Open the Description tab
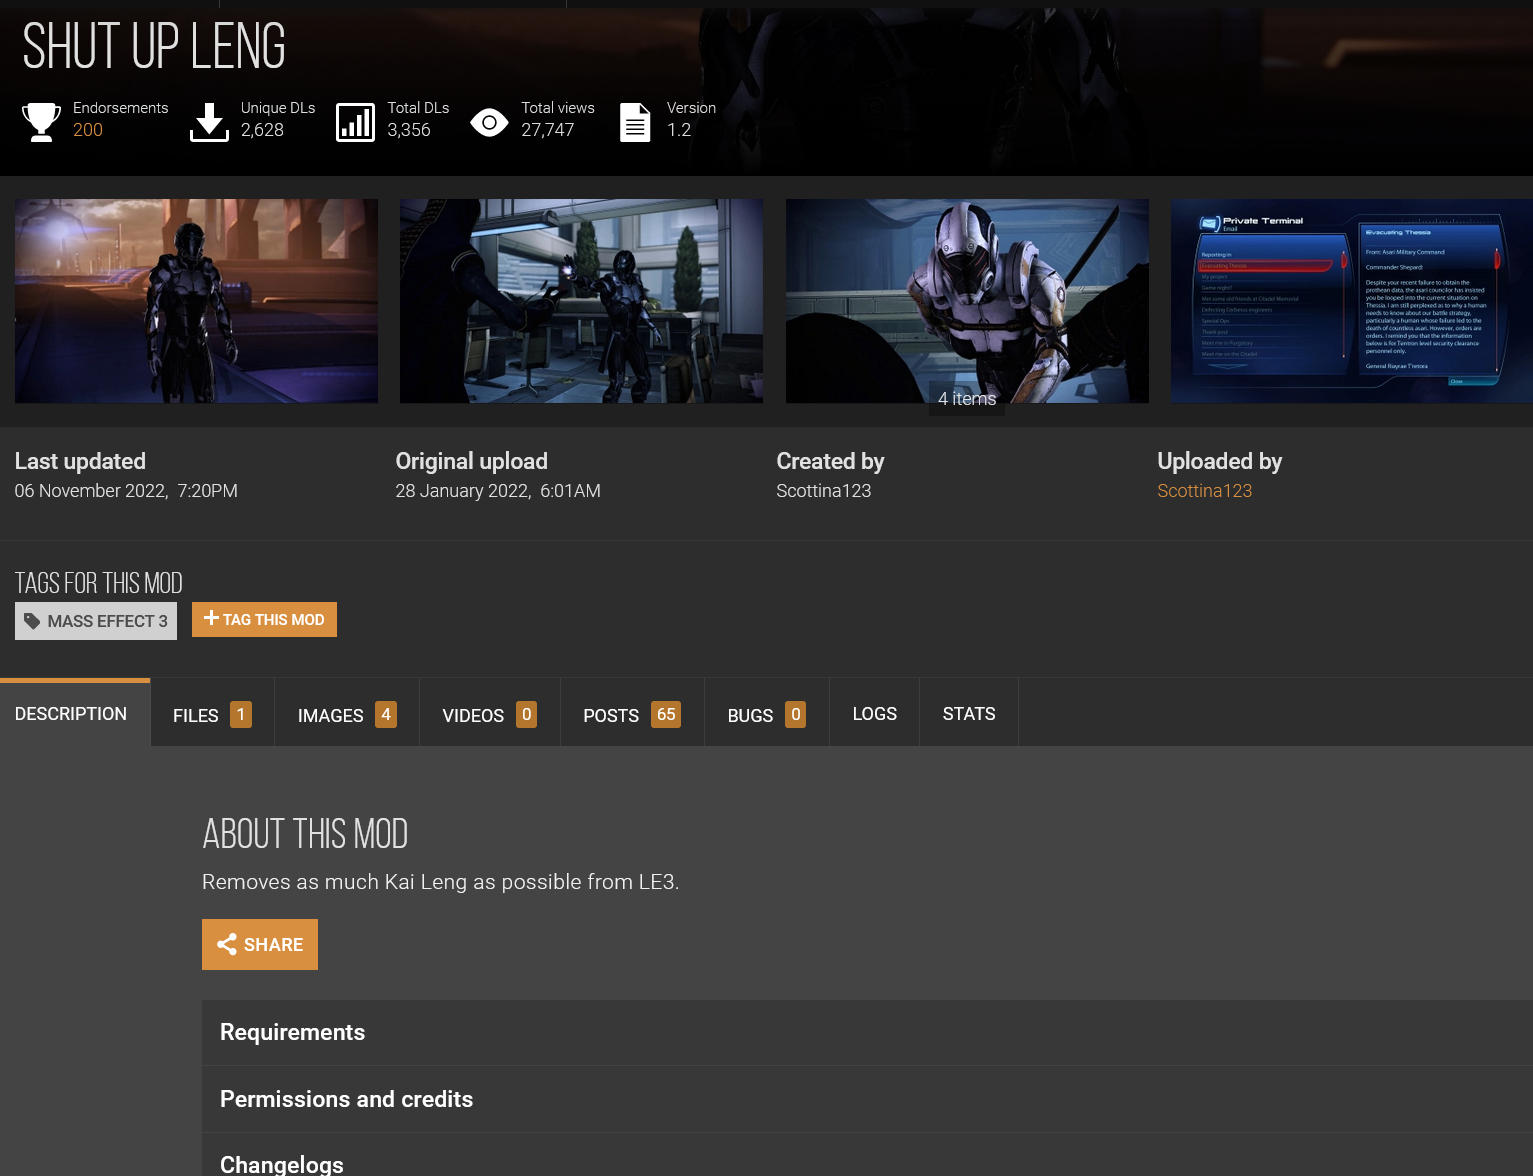Image resolution: width=1533 pixels, height=1176 pixels. 75,713
